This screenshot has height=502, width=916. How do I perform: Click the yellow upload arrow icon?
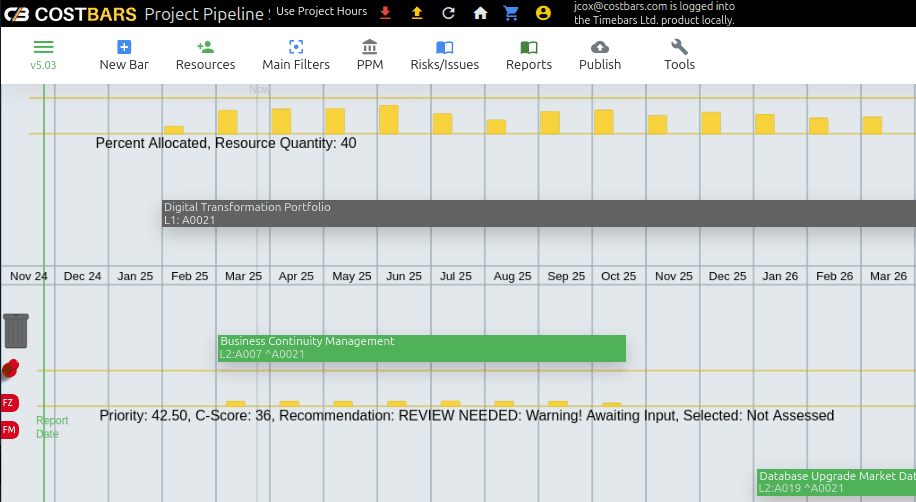(x=417, y=13)
